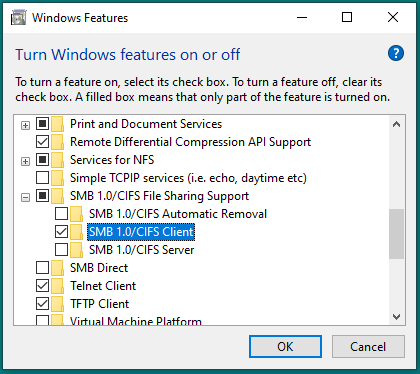Enable Virtual Machine Platform checkbox
The width and height of the screenshot is (420, 374).
42,320
